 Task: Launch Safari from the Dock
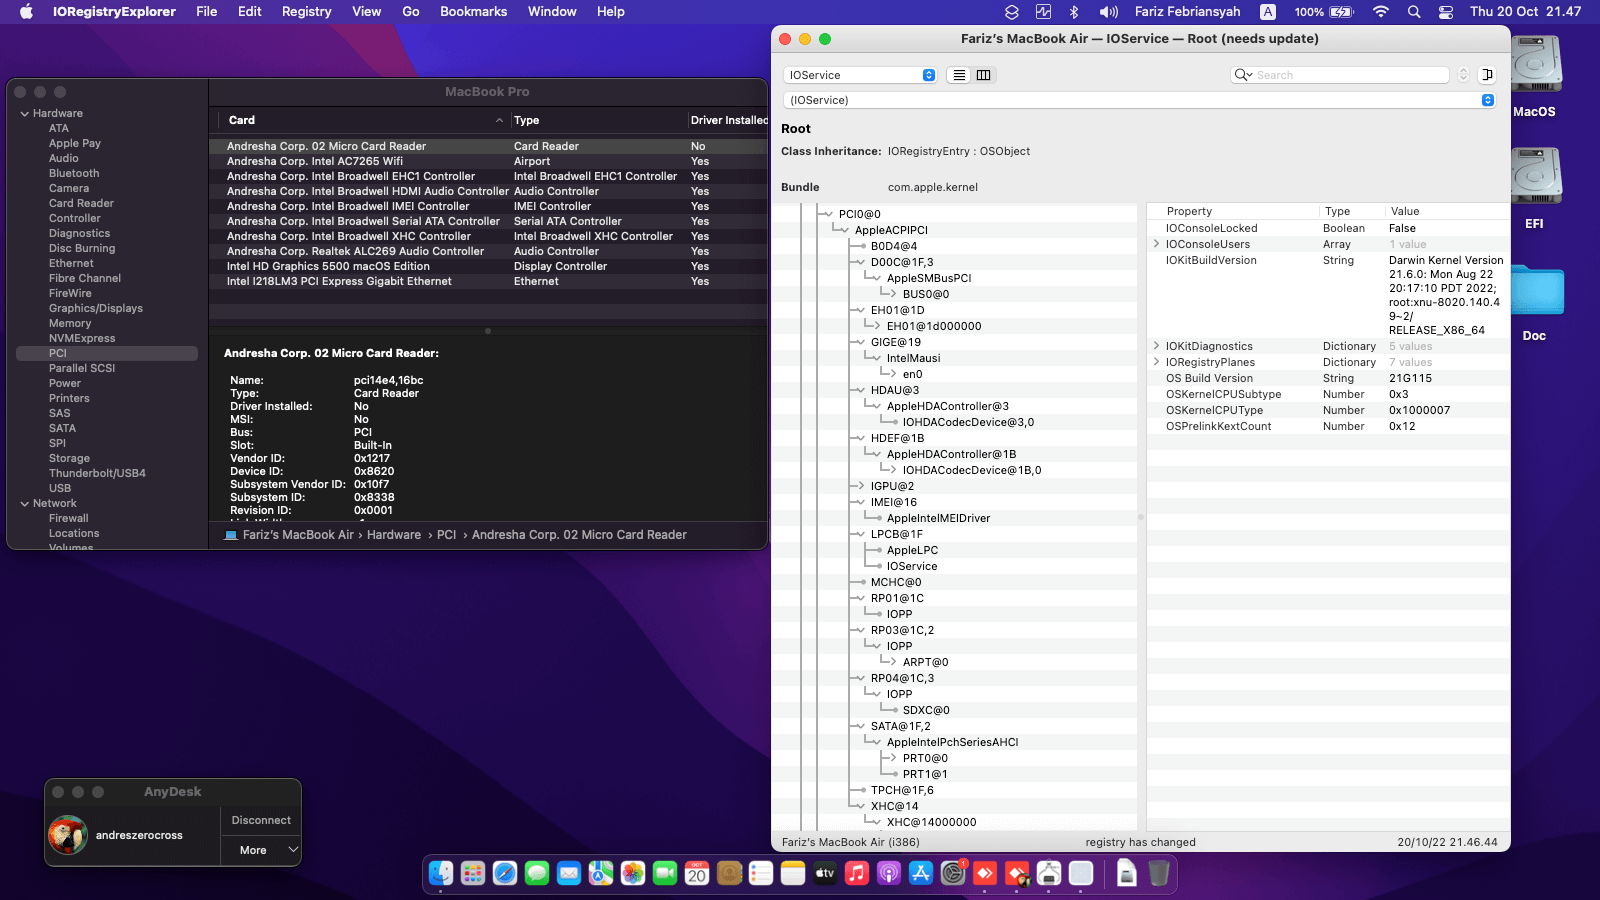click(505, 874)
